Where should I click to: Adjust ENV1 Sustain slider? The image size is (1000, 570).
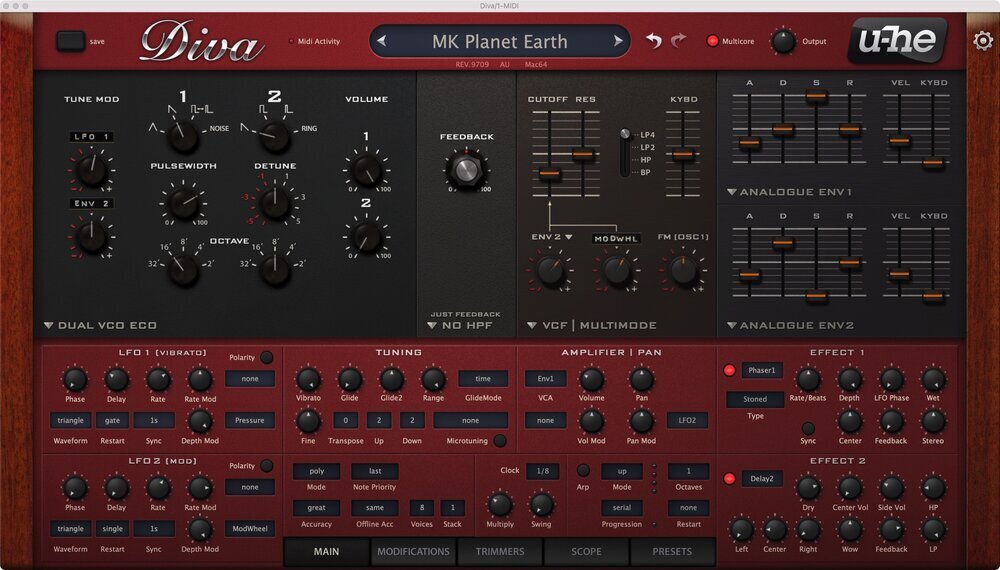point(816,97)
